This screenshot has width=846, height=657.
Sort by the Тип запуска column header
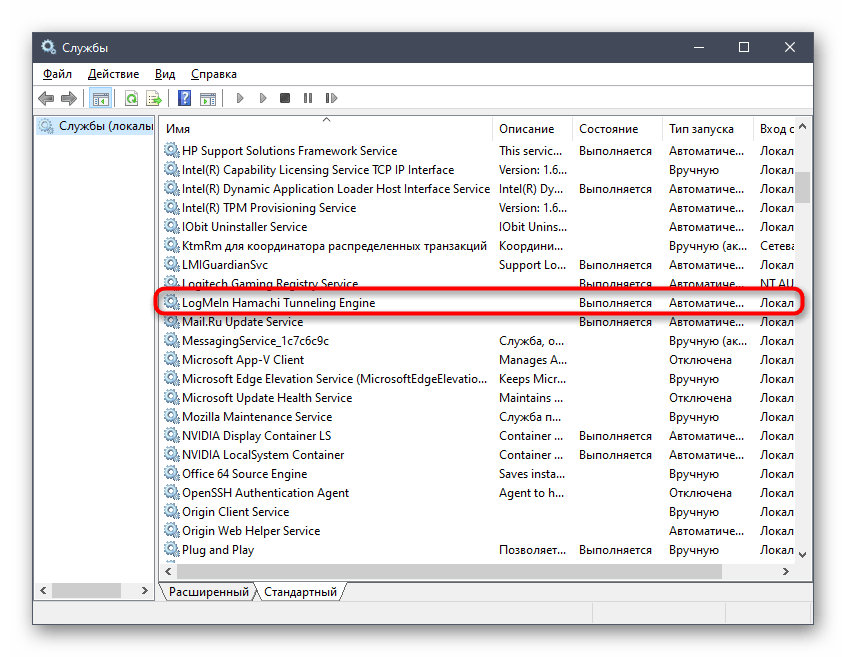point(707,129)
